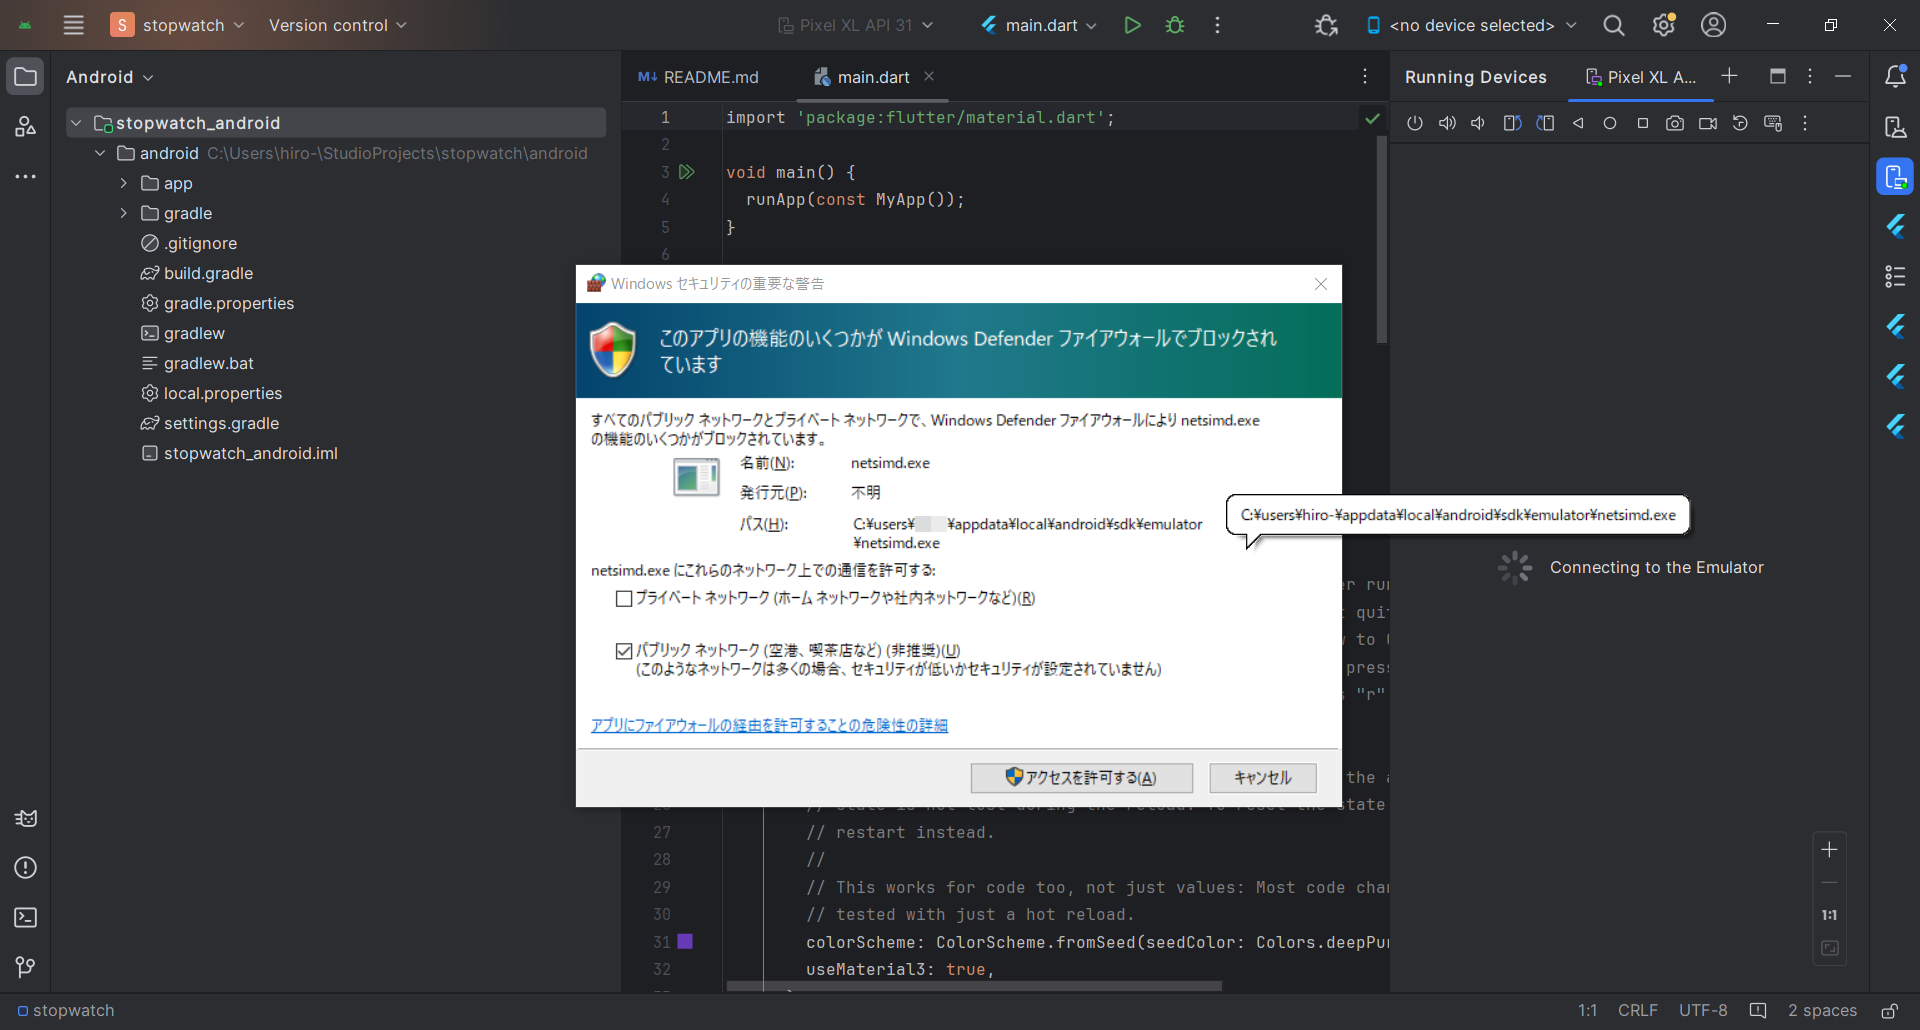Screen dimensions: 1920x1030
Task: Open the Terminal tool window
Action: [26, 917]
